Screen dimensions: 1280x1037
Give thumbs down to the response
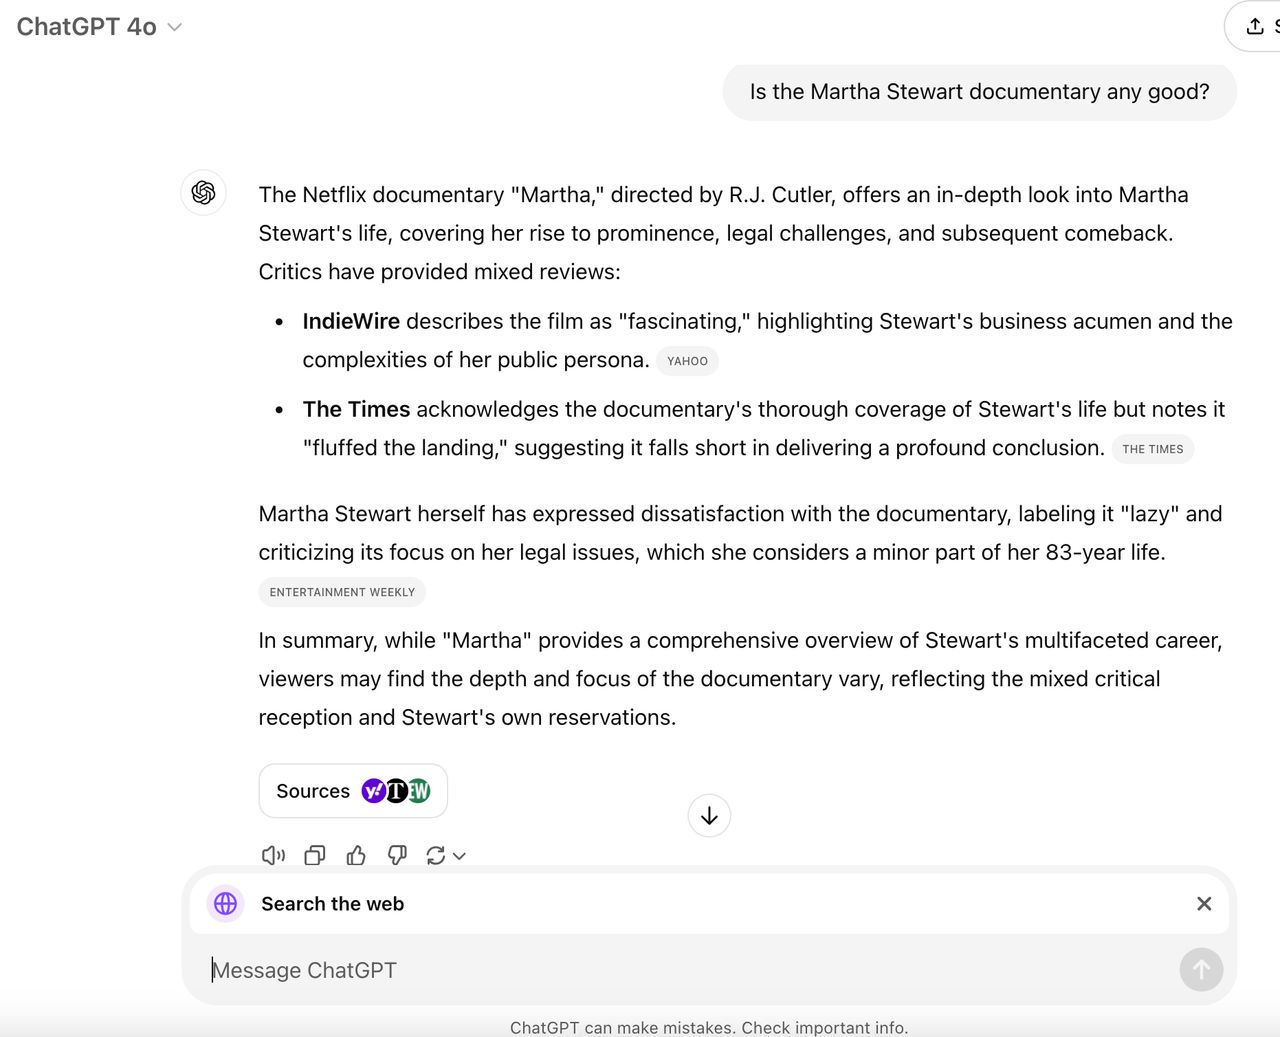pos(397,855)
